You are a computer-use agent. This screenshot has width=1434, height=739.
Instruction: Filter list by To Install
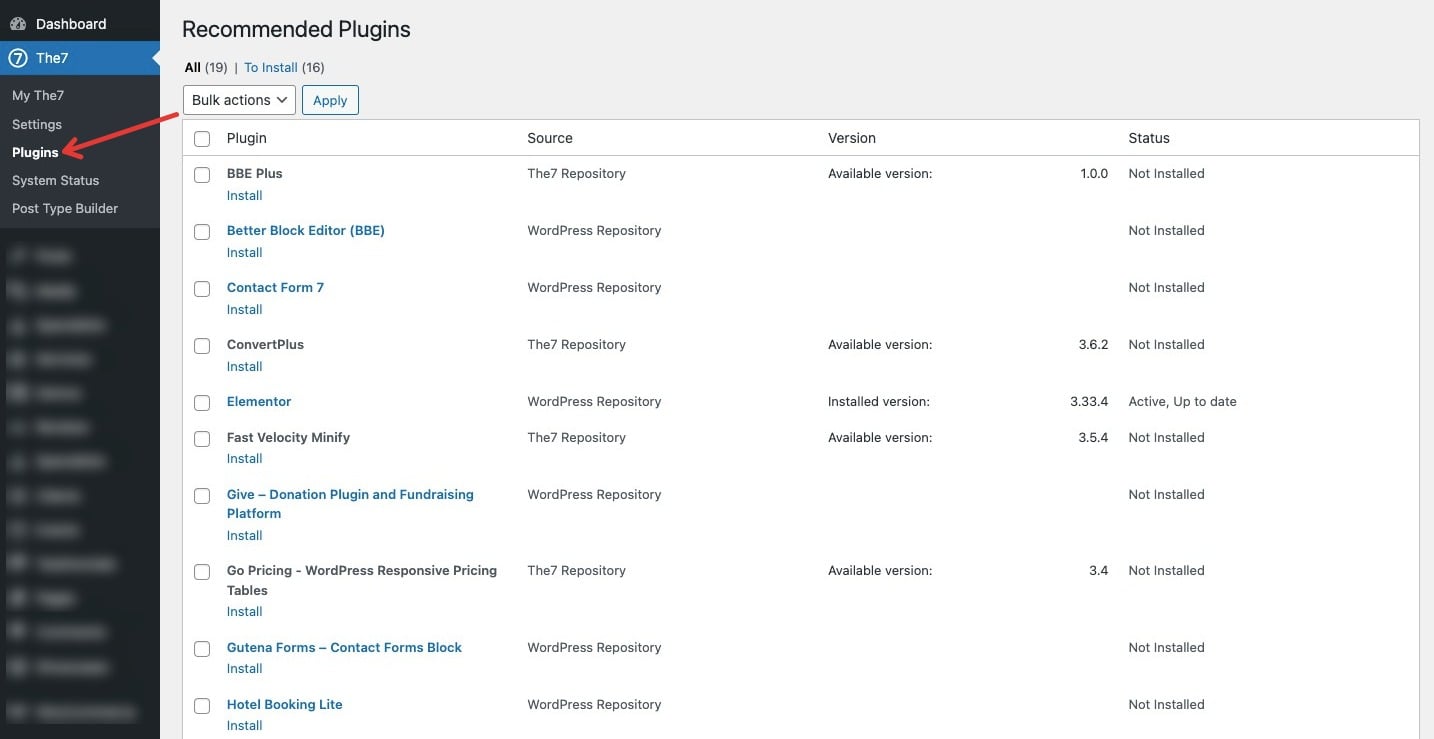coord(271,68)
